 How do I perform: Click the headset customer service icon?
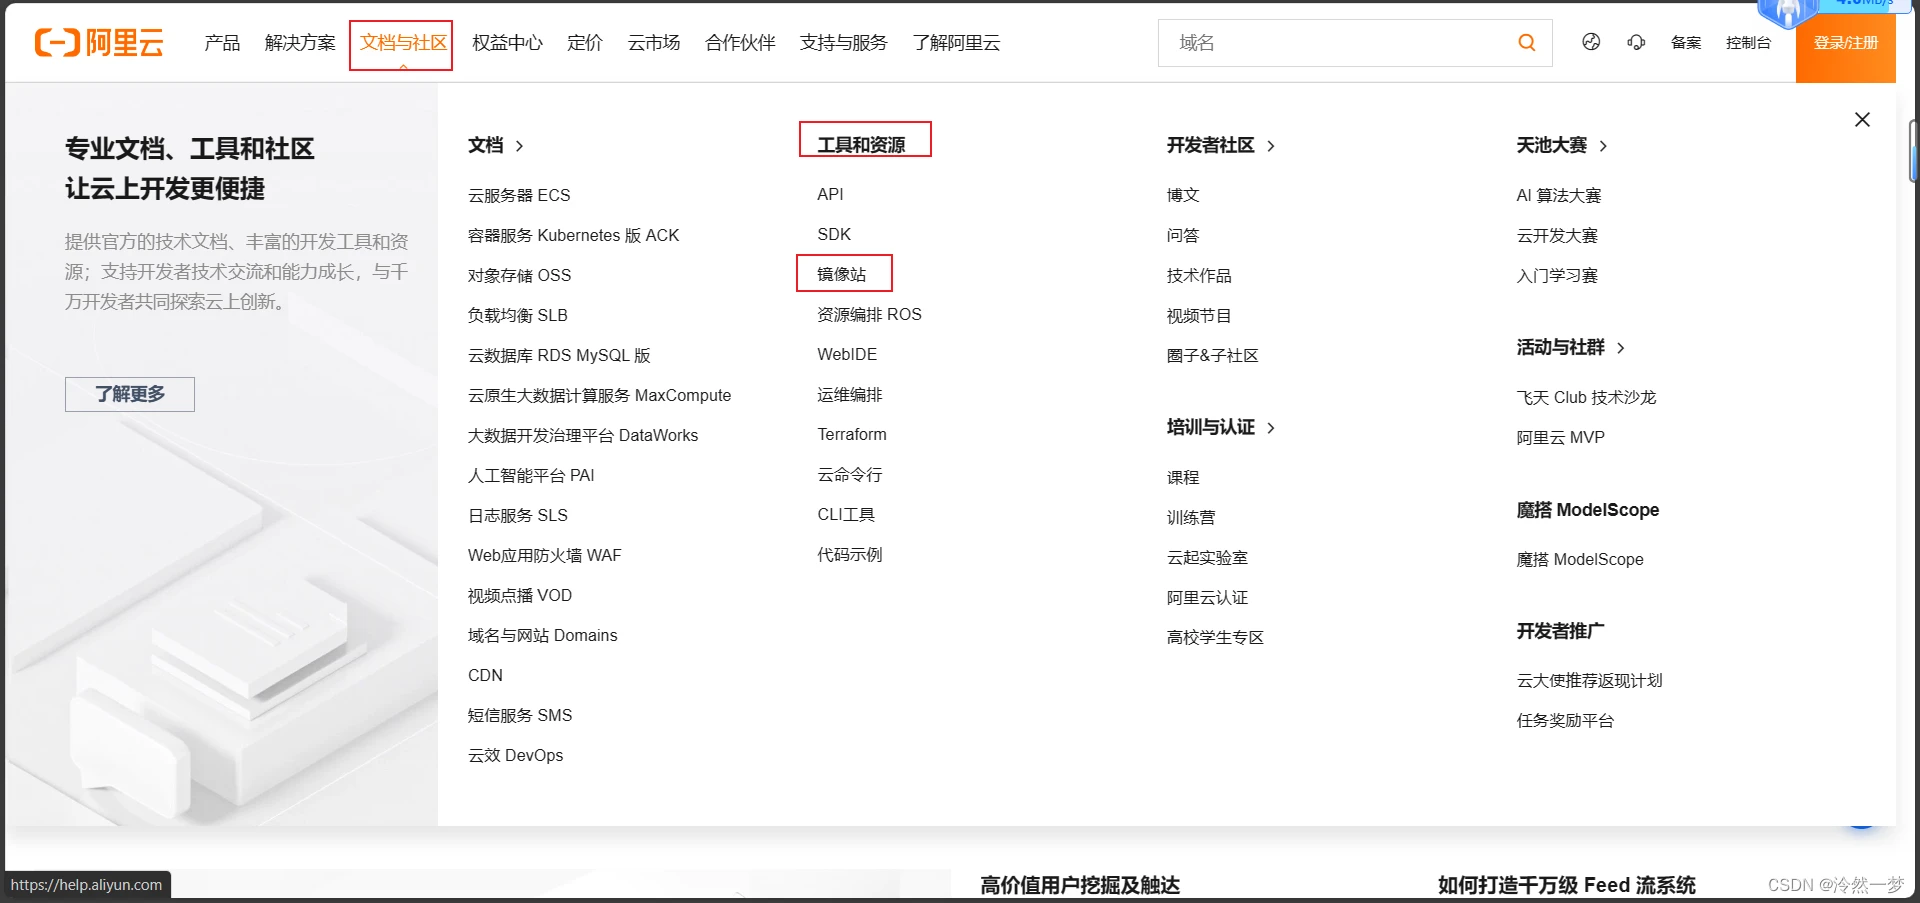pos(1636,42)
